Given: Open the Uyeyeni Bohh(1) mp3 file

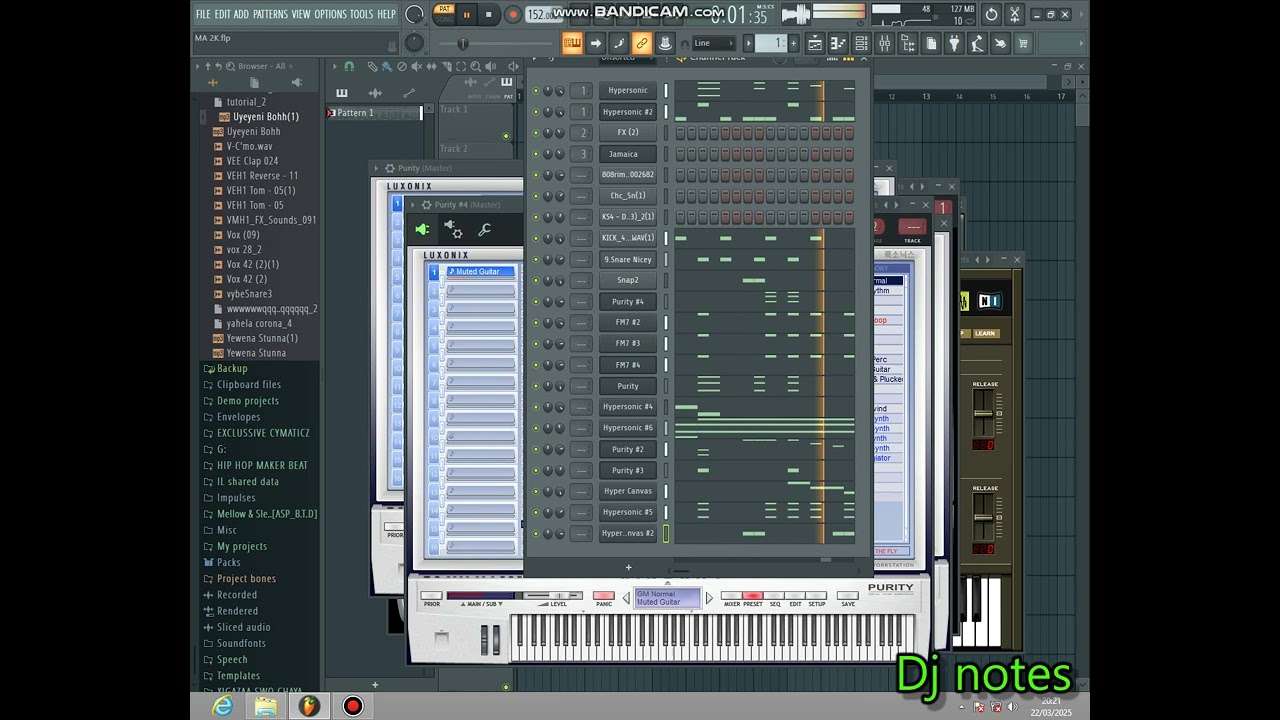Looking at the screenshot, I should (265, 117).
